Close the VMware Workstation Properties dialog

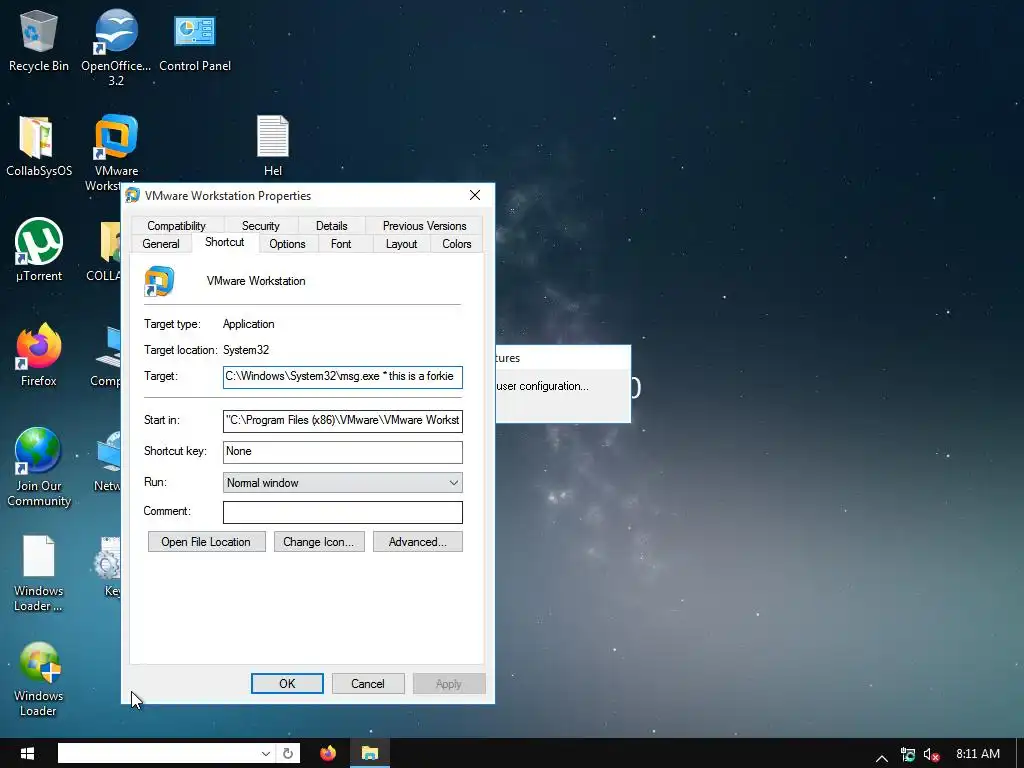pos(475,195)
